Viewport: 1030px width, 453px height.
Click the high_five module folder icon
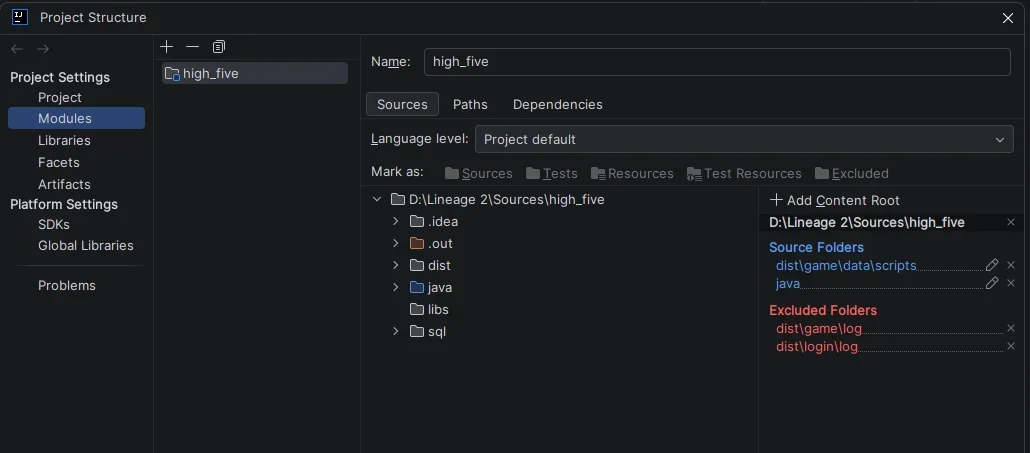172,74
